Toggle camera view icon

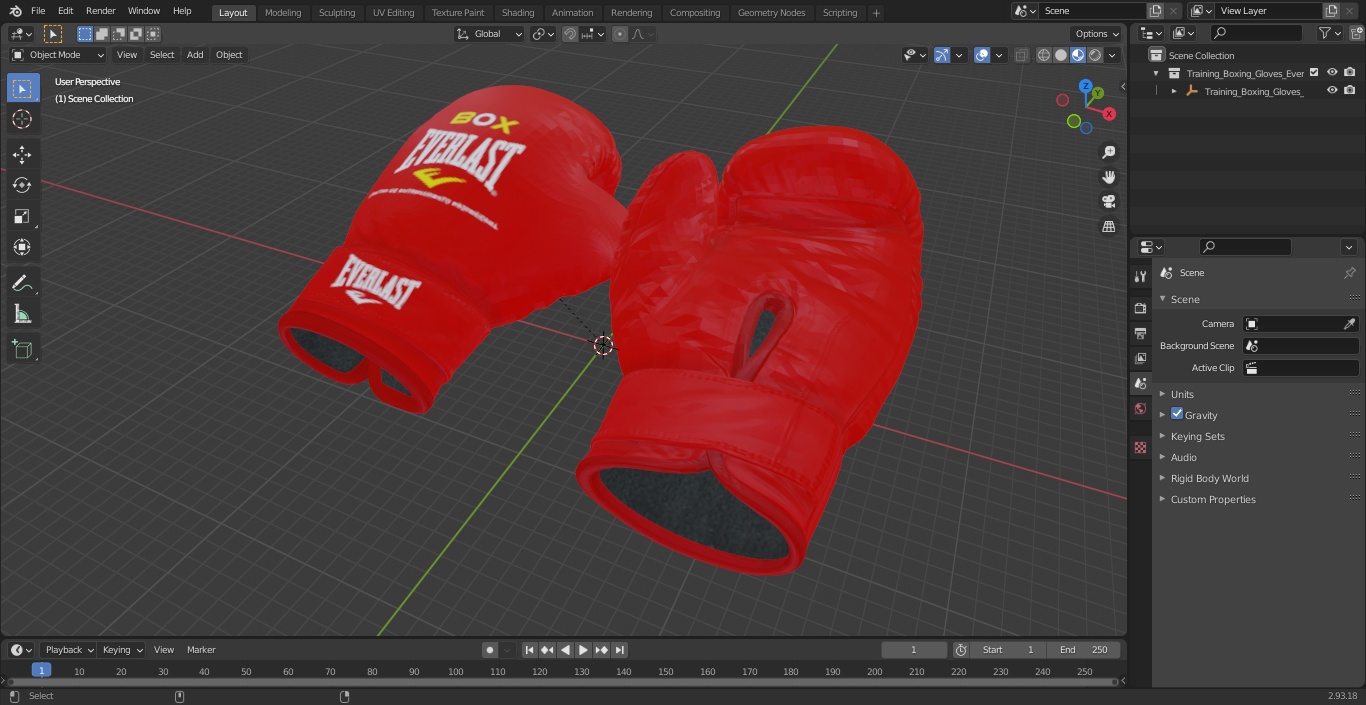click(x=1108, y=202)
